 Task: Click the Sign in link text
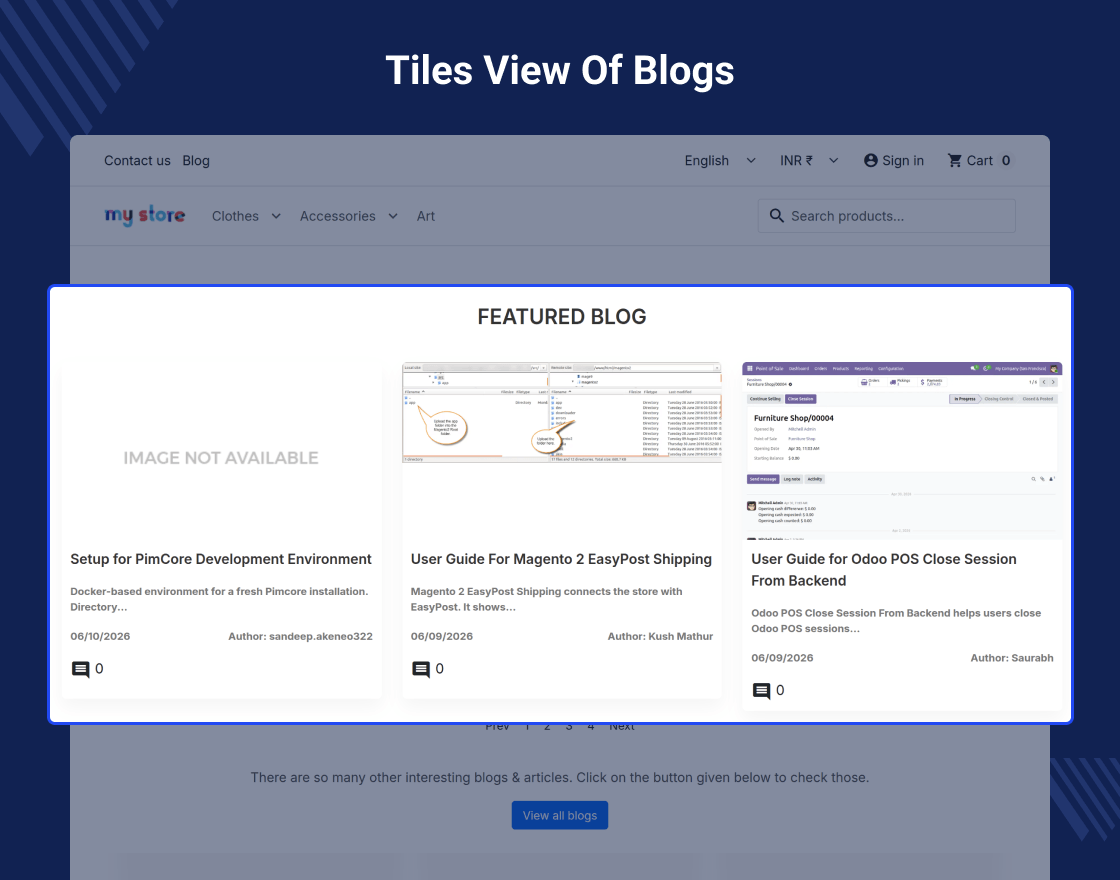[x=903, y=161]
